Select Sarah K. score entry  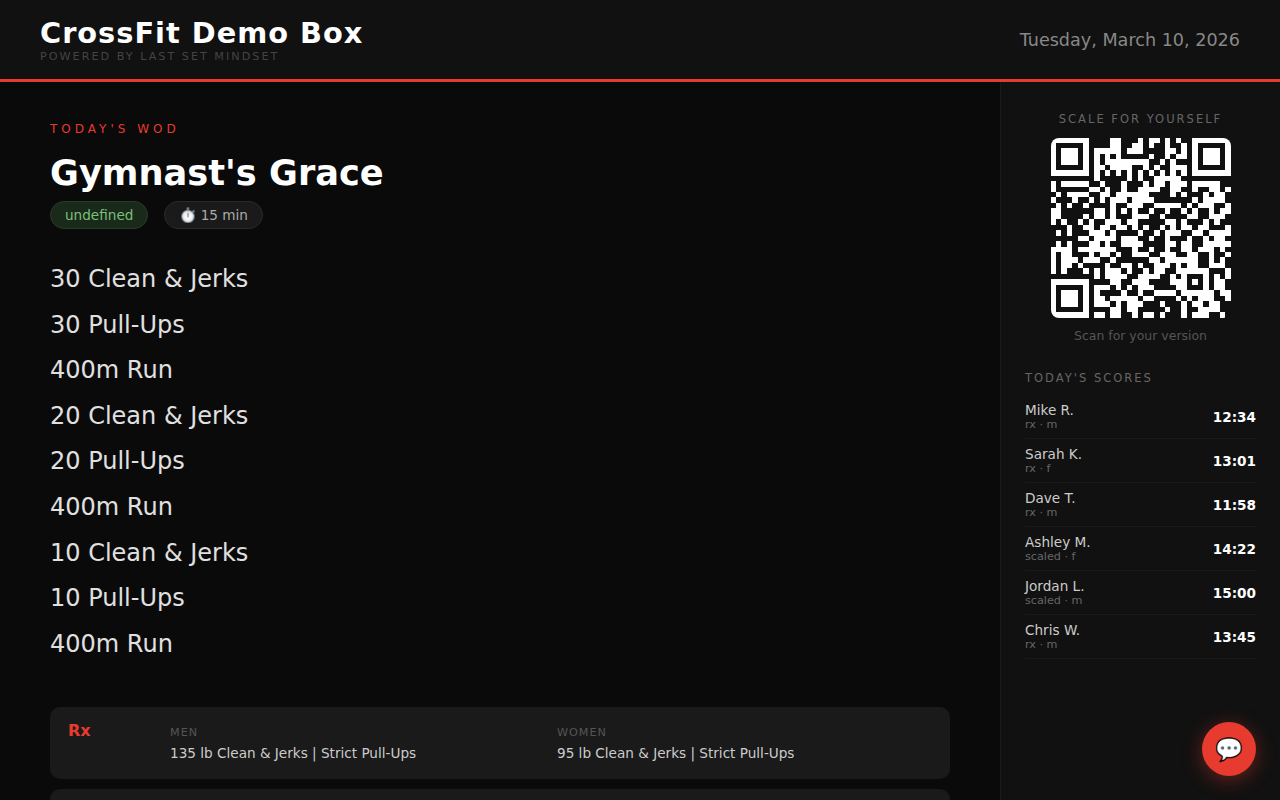pos(1140,461)
